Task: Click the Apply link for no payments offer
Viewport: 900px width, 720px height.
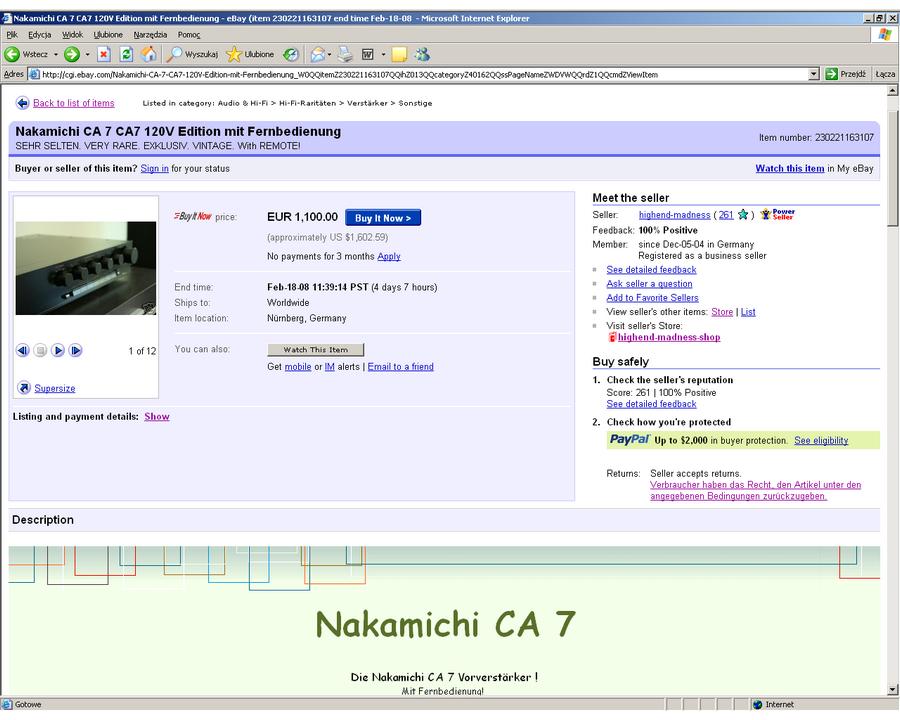Action: (389, 256)
